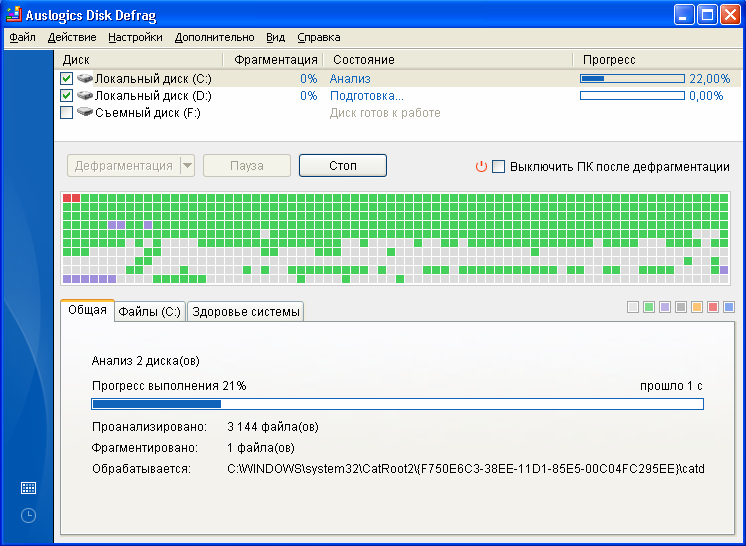Open the Настройки menu
Image resolution: width=746 pixels, height=546 pixels.
click(135, 38)
